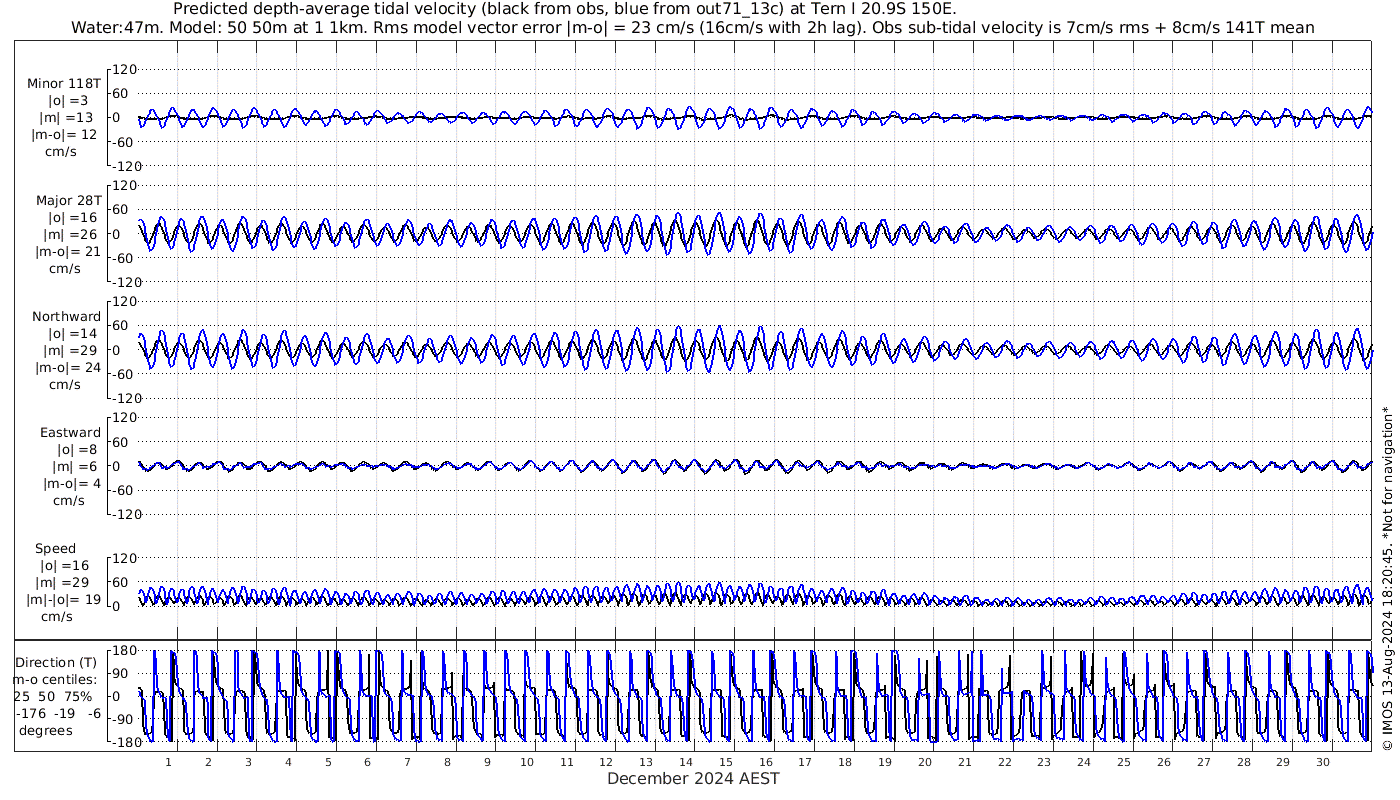This screenshot has height=800, width=1400.
Task: Click date label '22' on the x-axis
Action: 1004,762
